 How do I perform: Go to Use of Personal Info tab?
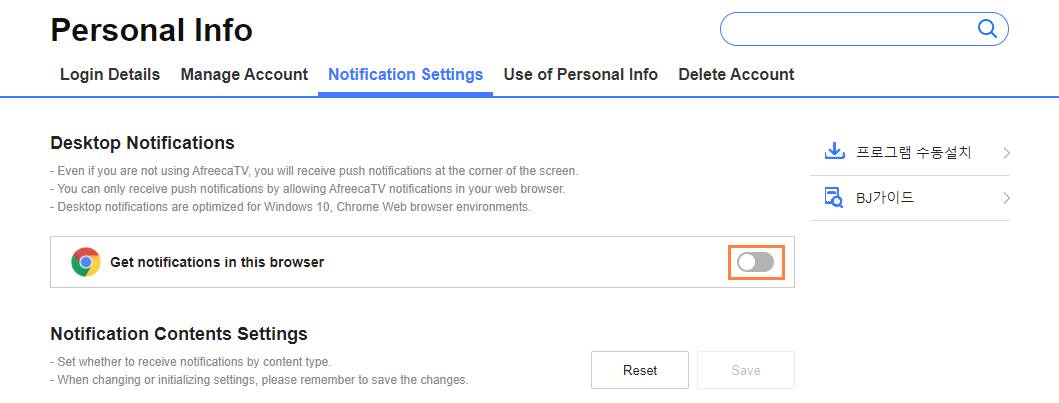[581, 74]
